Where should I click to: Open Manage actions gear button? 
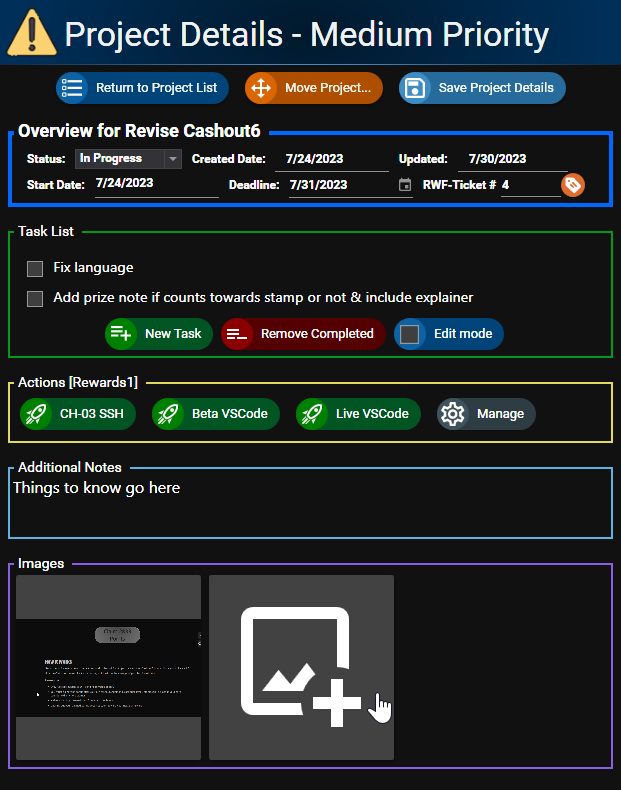(486, 414)
